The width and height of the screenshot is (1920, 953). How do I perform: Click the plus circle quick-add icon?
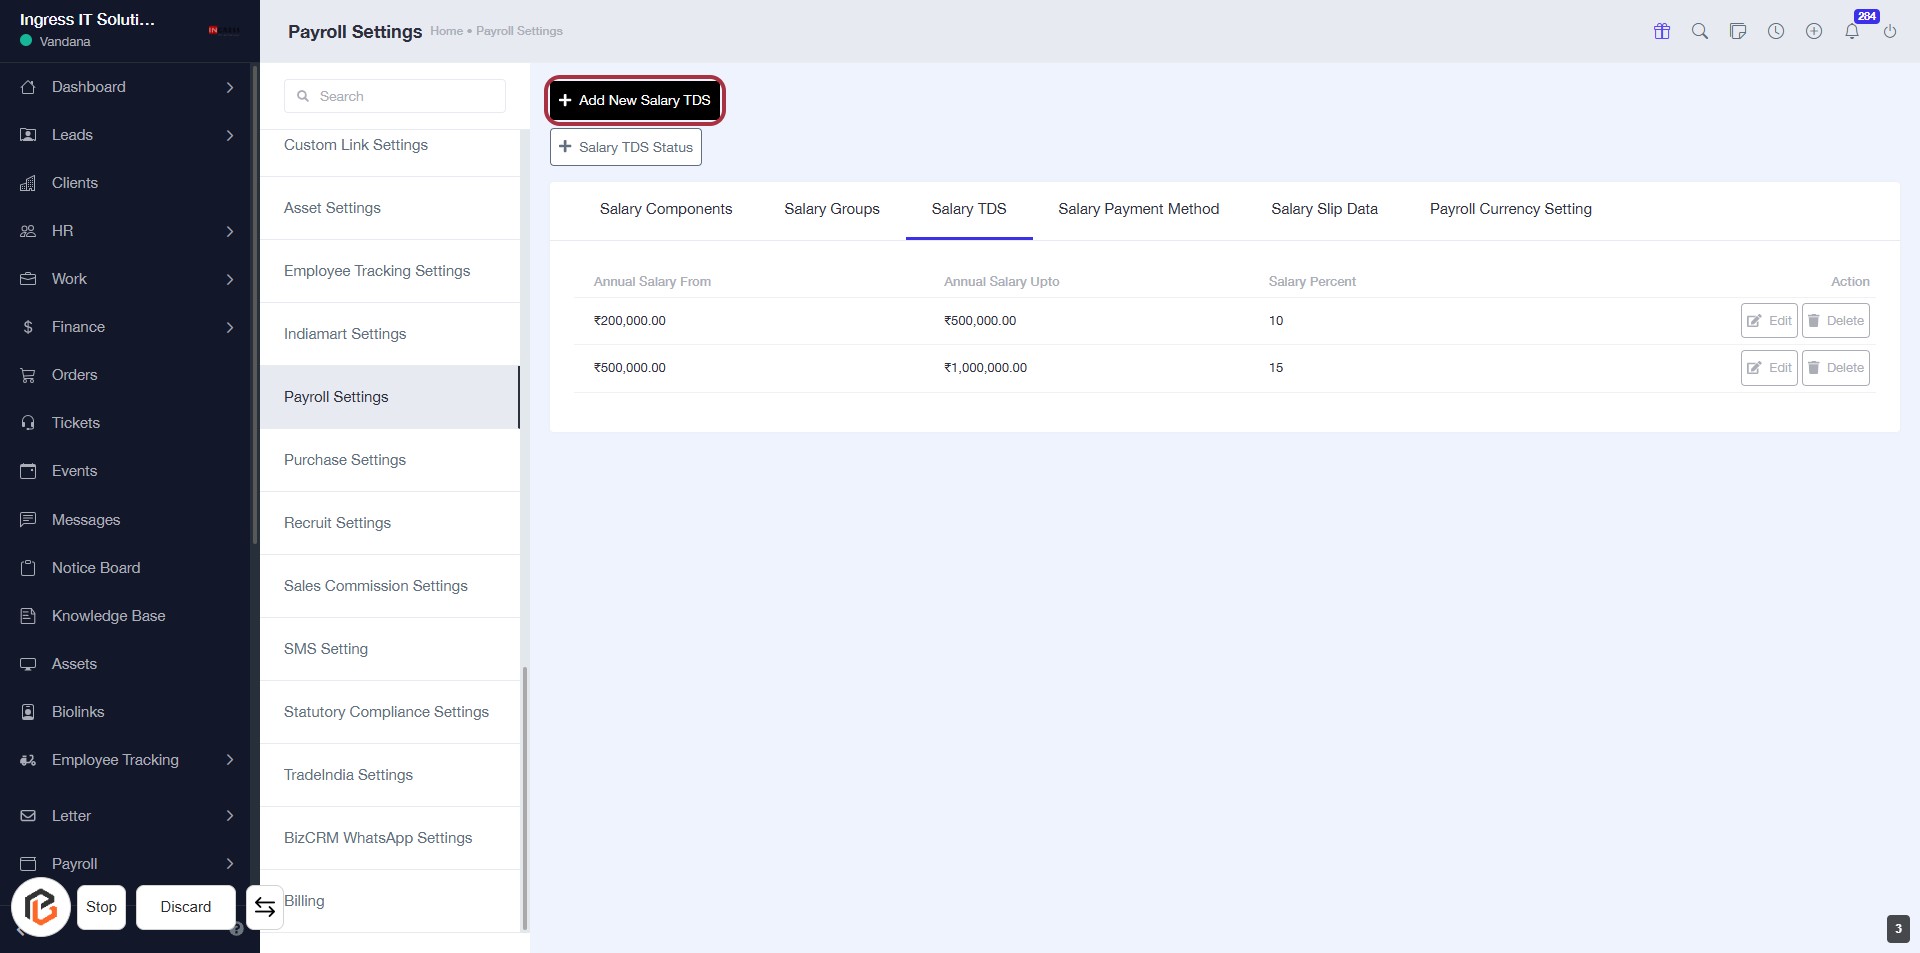pos(1814,31)
